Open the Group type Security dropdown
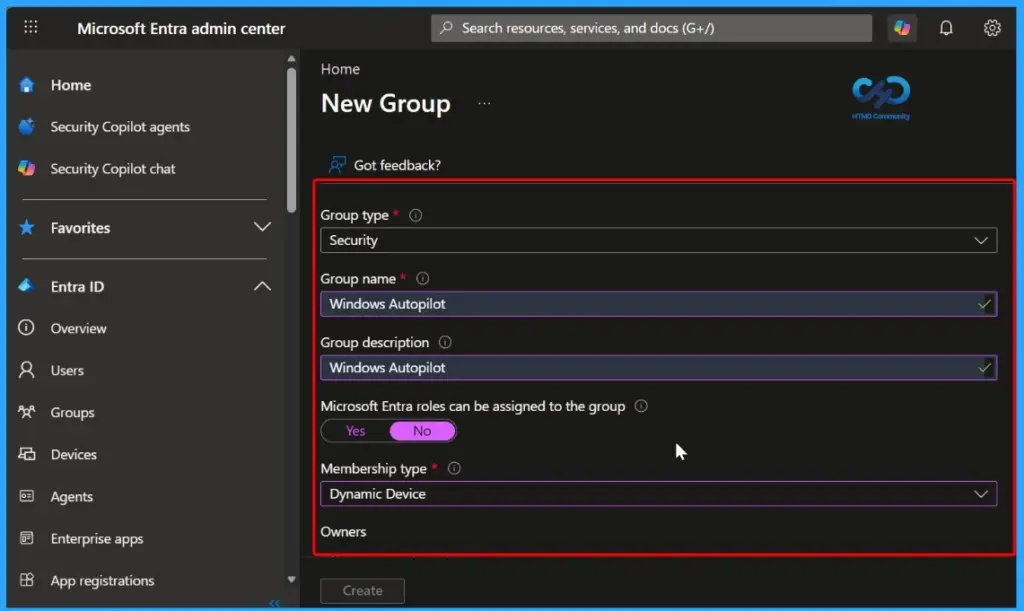Viewport: 1024px width, 611px height. point(658,240)
